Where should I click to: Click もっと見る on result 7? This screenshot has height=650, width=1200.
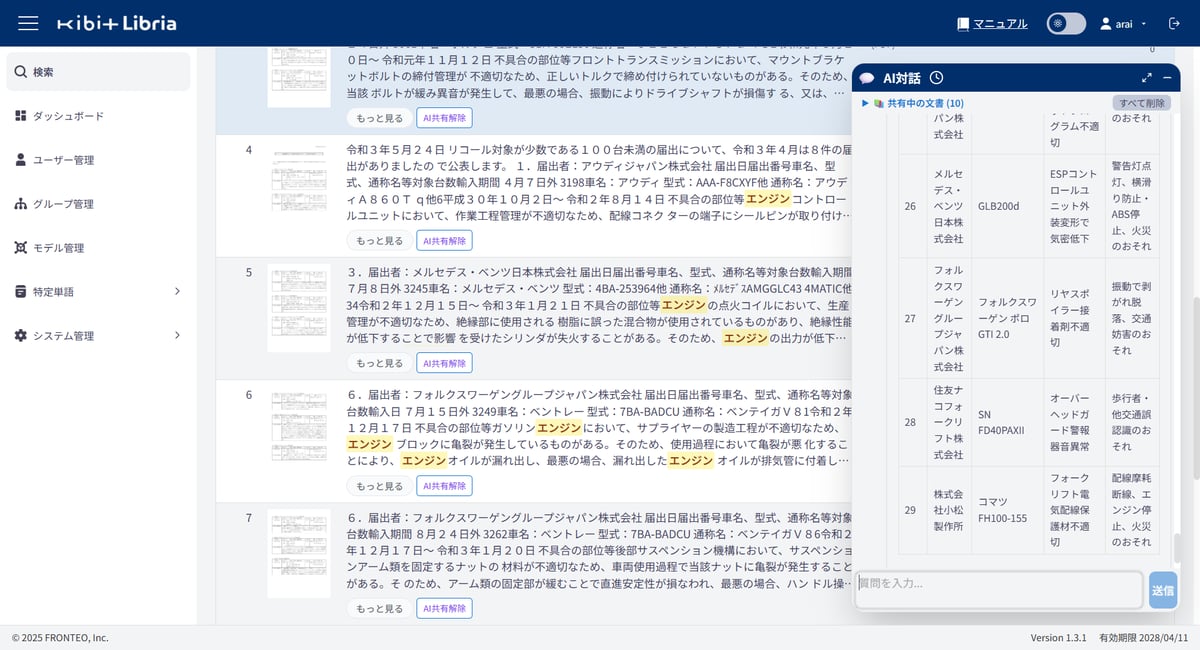tap(380, 608)
